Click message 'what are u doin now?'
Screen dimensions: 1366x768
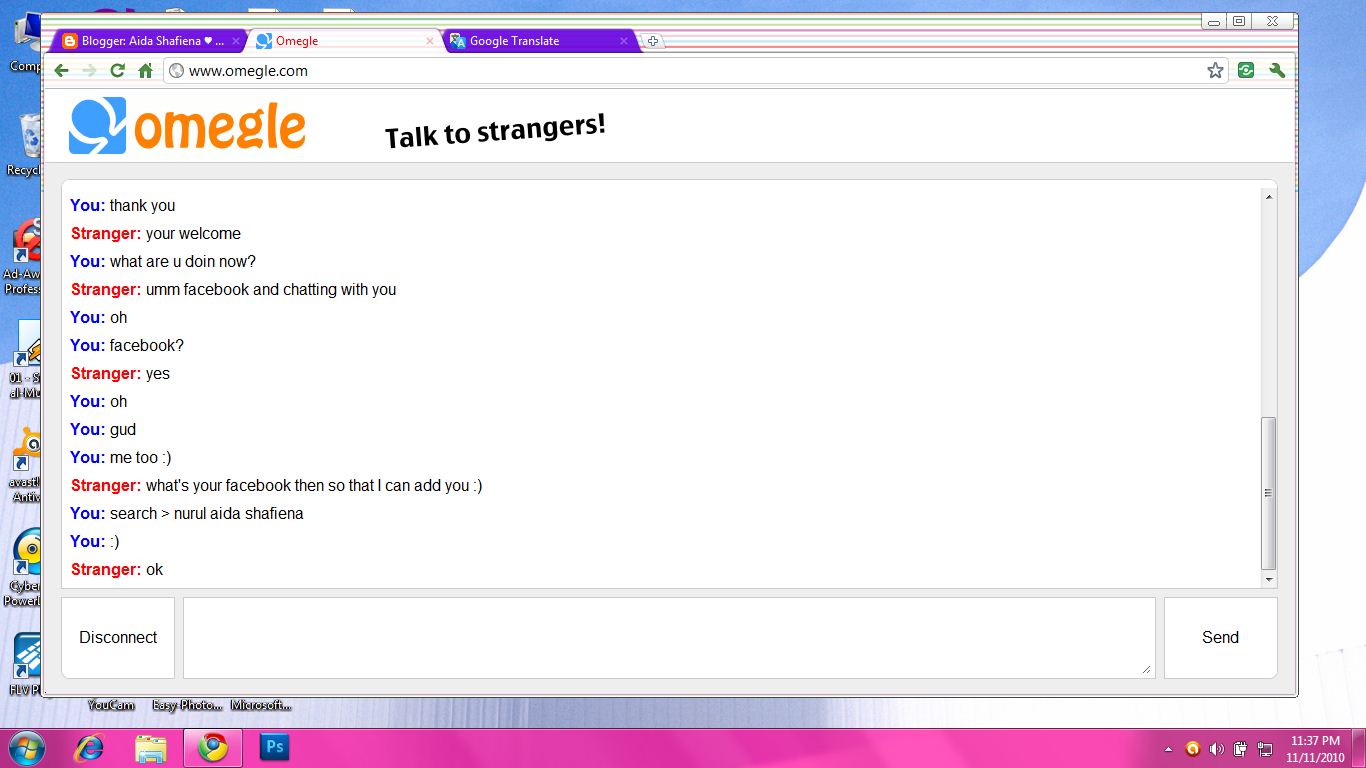pos(183,261)
